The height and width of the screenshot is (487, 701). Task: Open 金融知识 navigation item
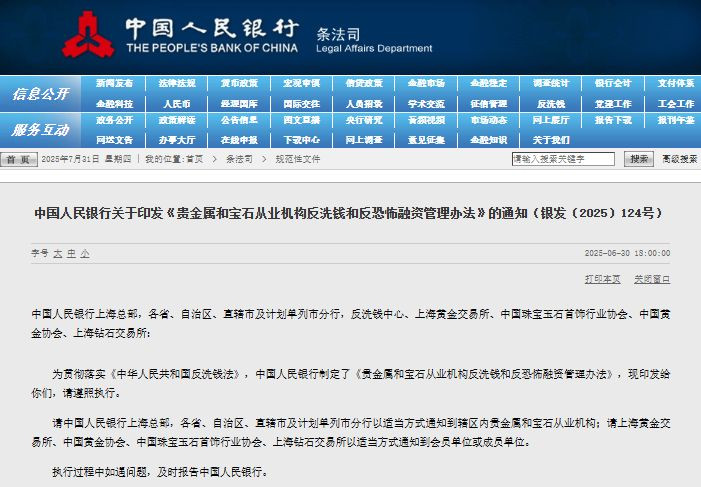489,140
